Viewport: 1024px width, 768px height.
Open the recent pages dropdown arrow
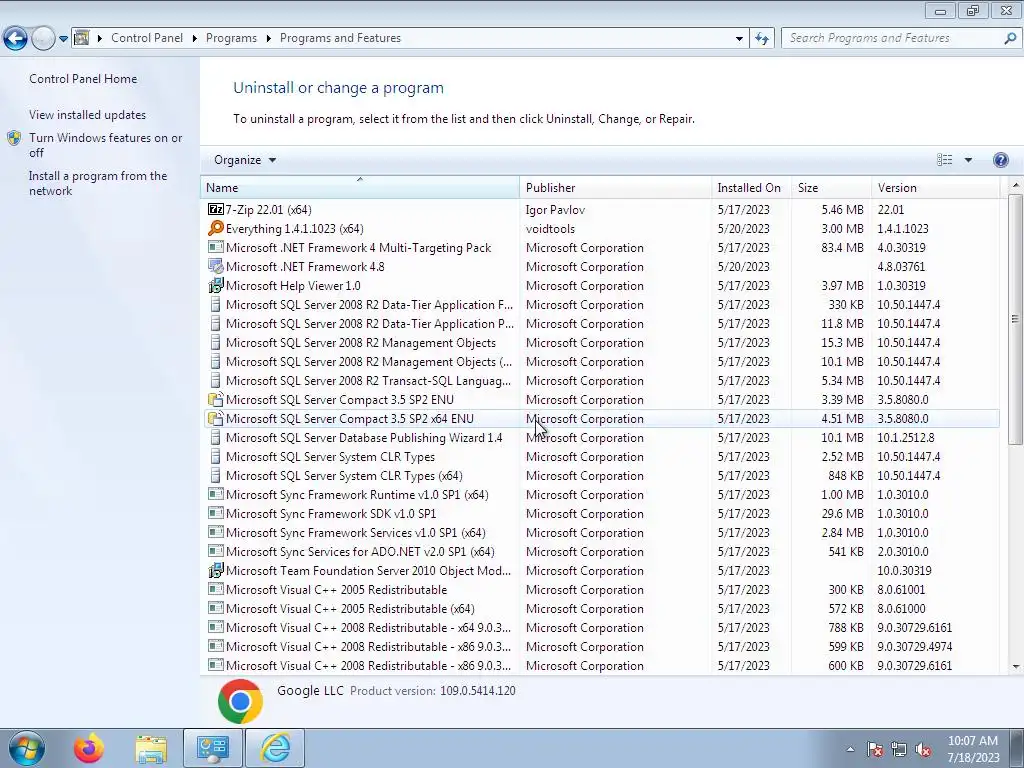pos(63,39)
